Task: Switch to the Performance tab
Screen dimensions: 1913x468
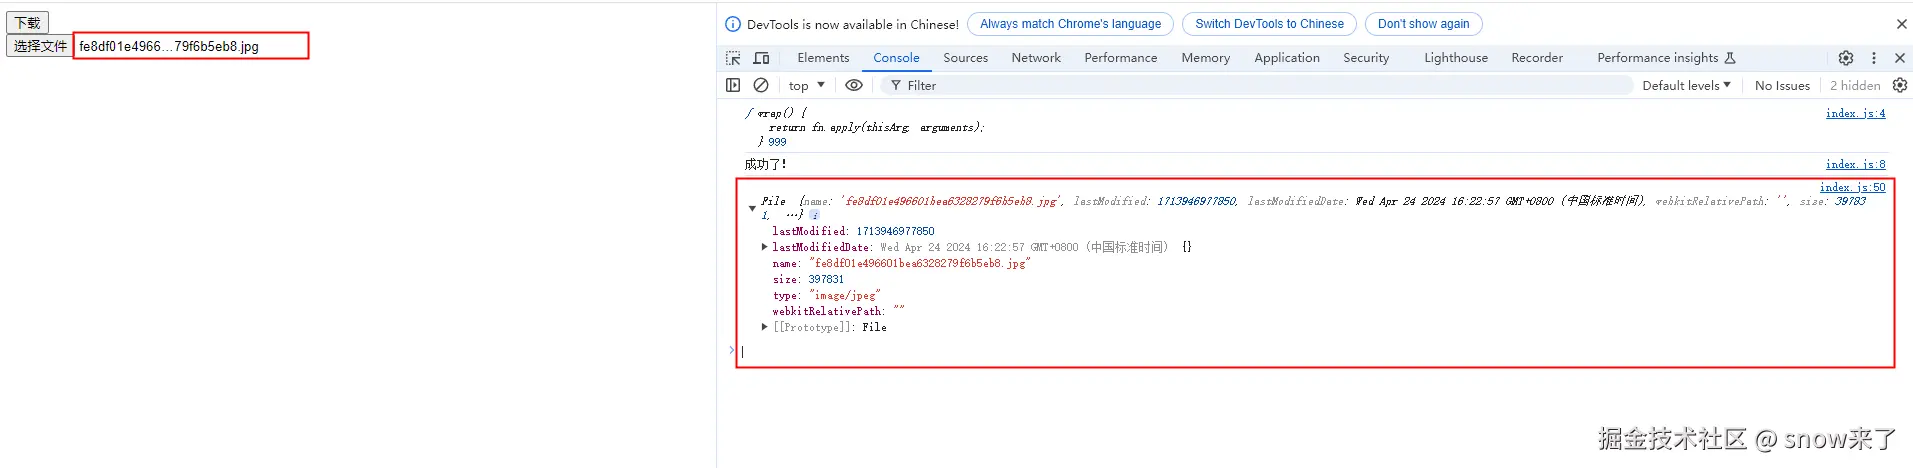Action: (1121, 58)
